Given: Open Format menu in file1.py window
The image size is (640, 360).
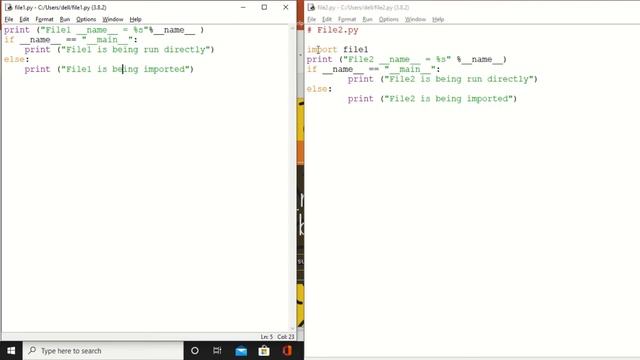Looking at the screenshot, I should click(44, 19).
